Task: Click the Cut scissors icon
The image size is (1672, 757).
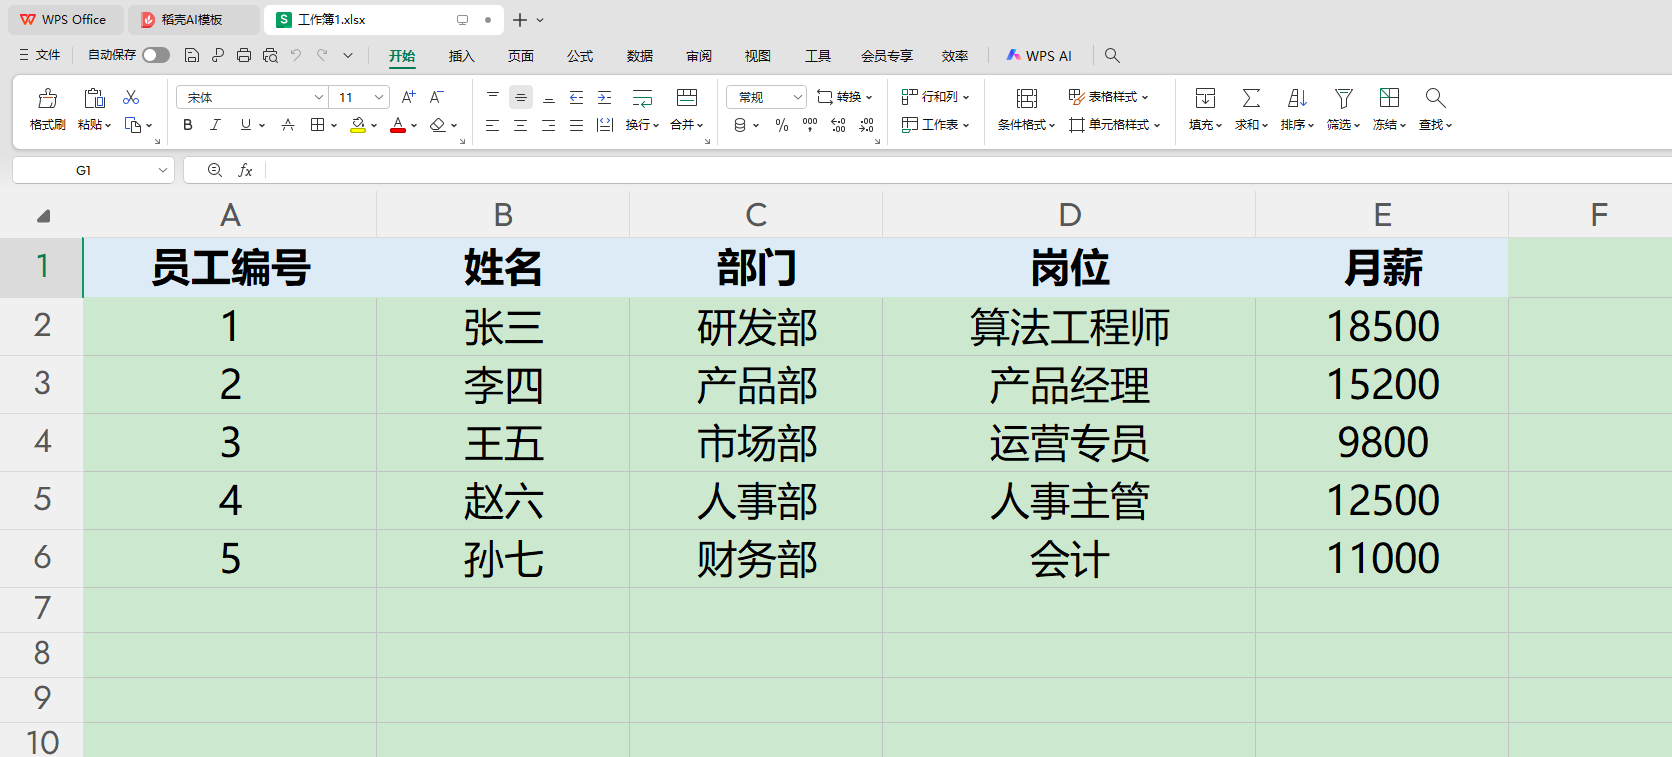Action: 131,97
